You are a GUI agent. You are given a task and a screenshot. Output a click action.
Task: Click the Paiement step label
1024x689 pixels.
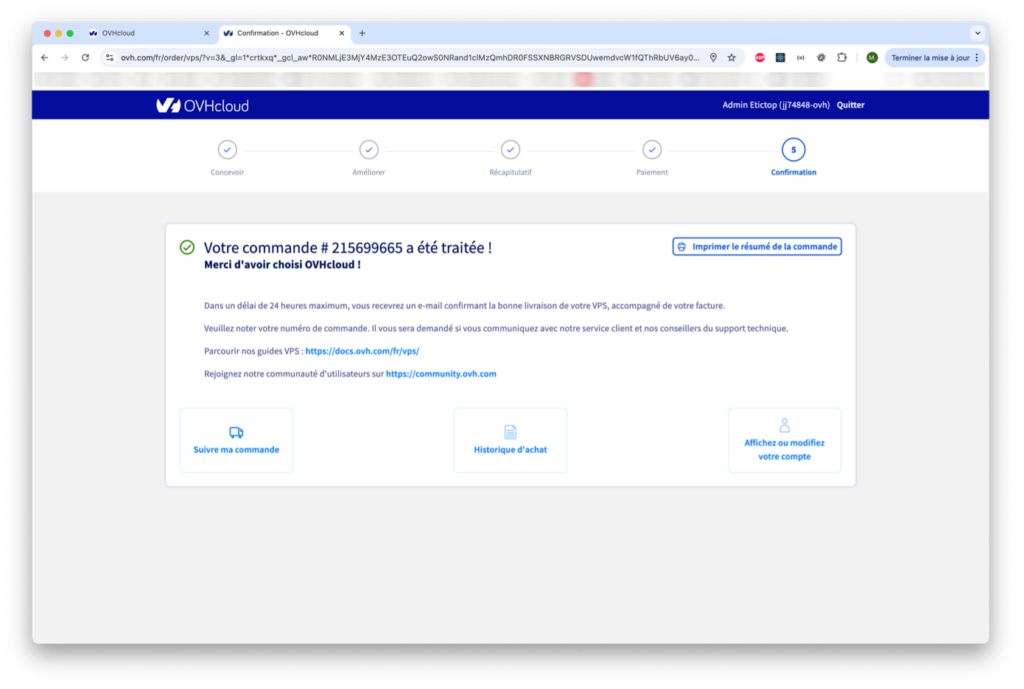coord(652,172)
